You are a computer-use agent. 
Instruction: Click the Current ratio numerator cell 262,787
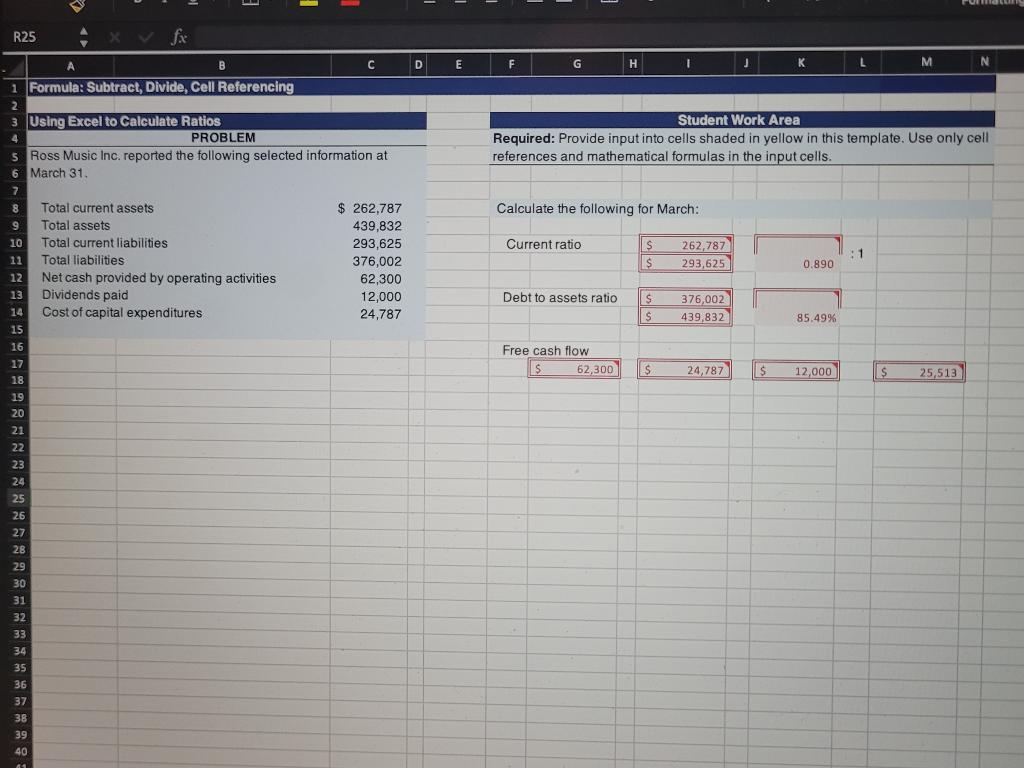coord(686,245)
